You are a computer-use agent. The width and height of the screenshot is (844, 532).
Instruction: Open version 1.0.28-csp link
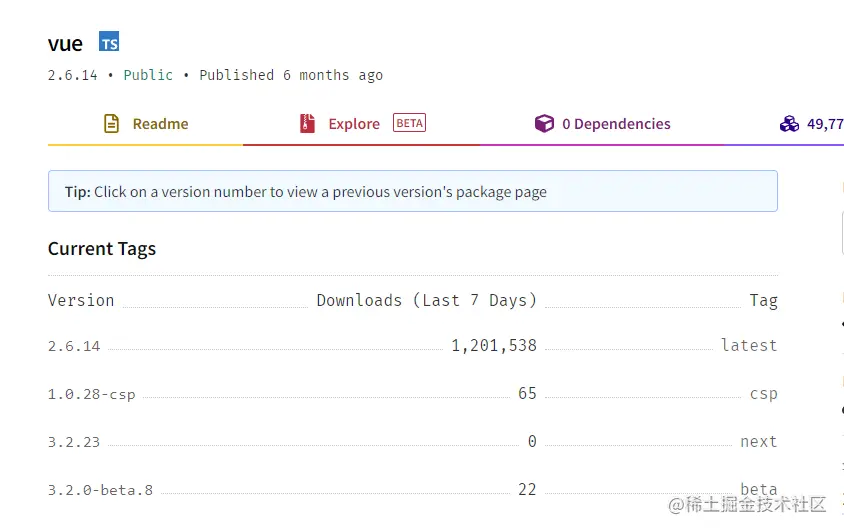[x=92, y=394]
